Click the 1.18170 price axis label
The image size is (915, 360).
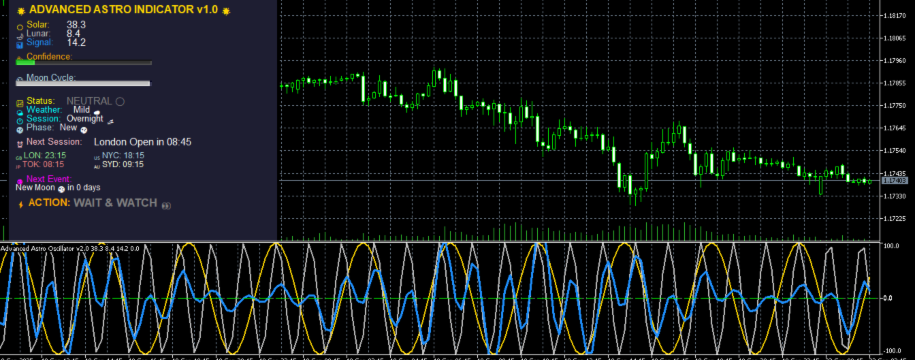click(896, 16)
